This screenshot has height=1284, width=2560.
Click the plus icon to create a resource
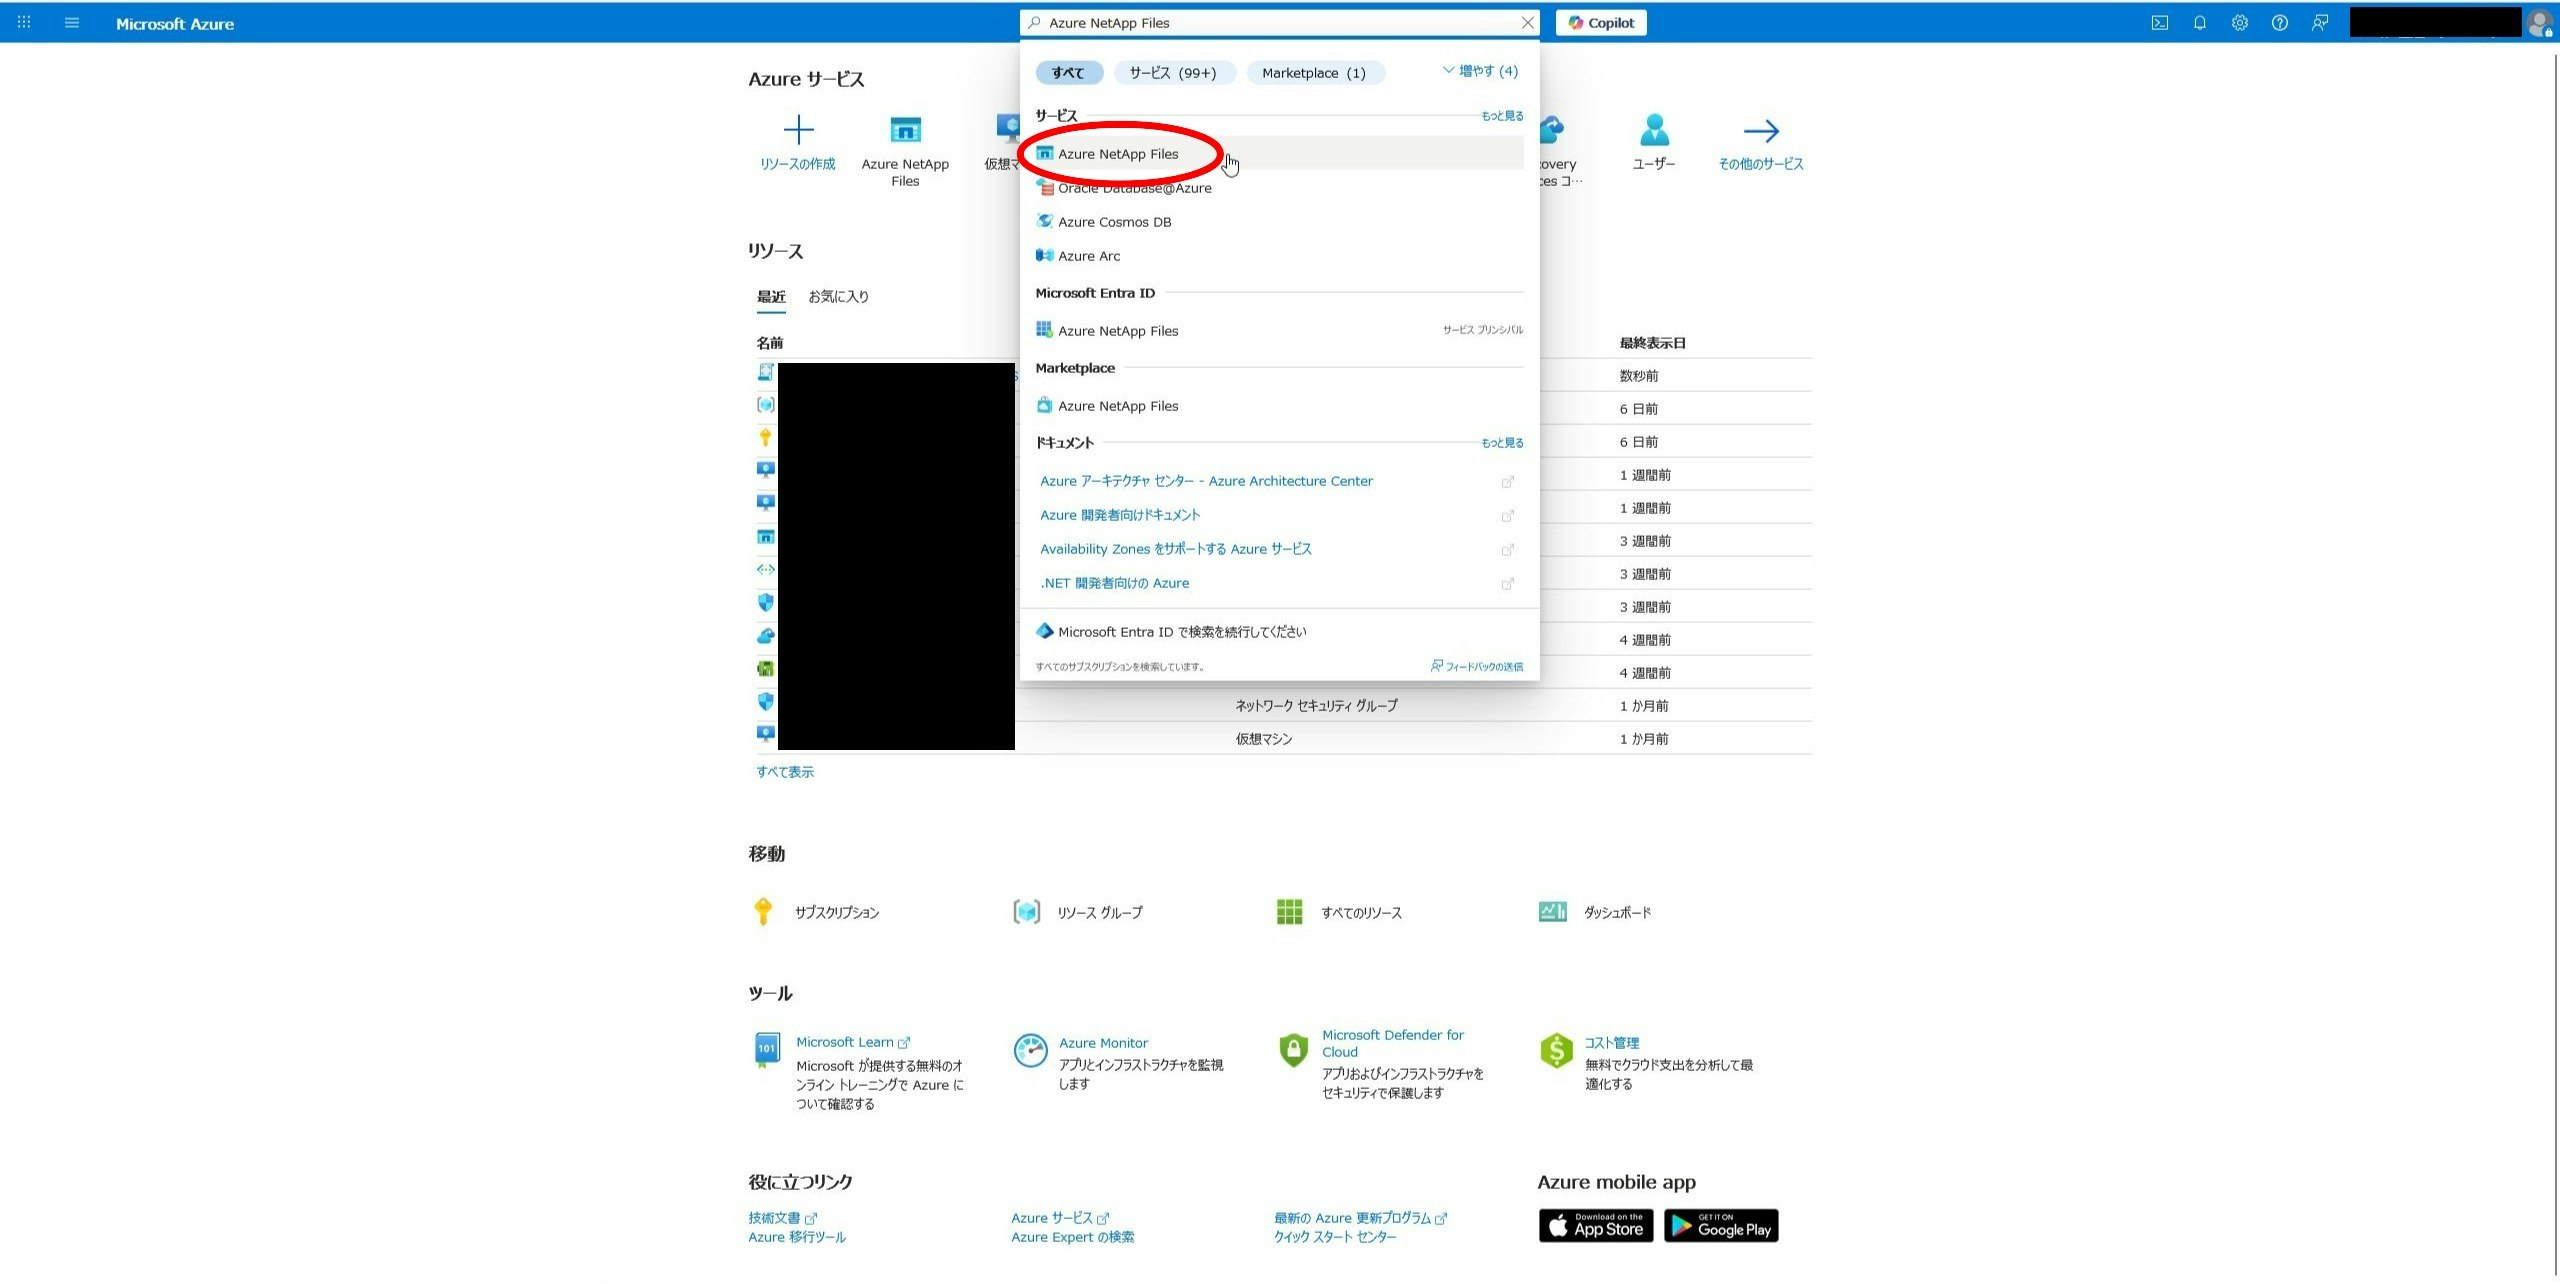click(x=797, y=131)
